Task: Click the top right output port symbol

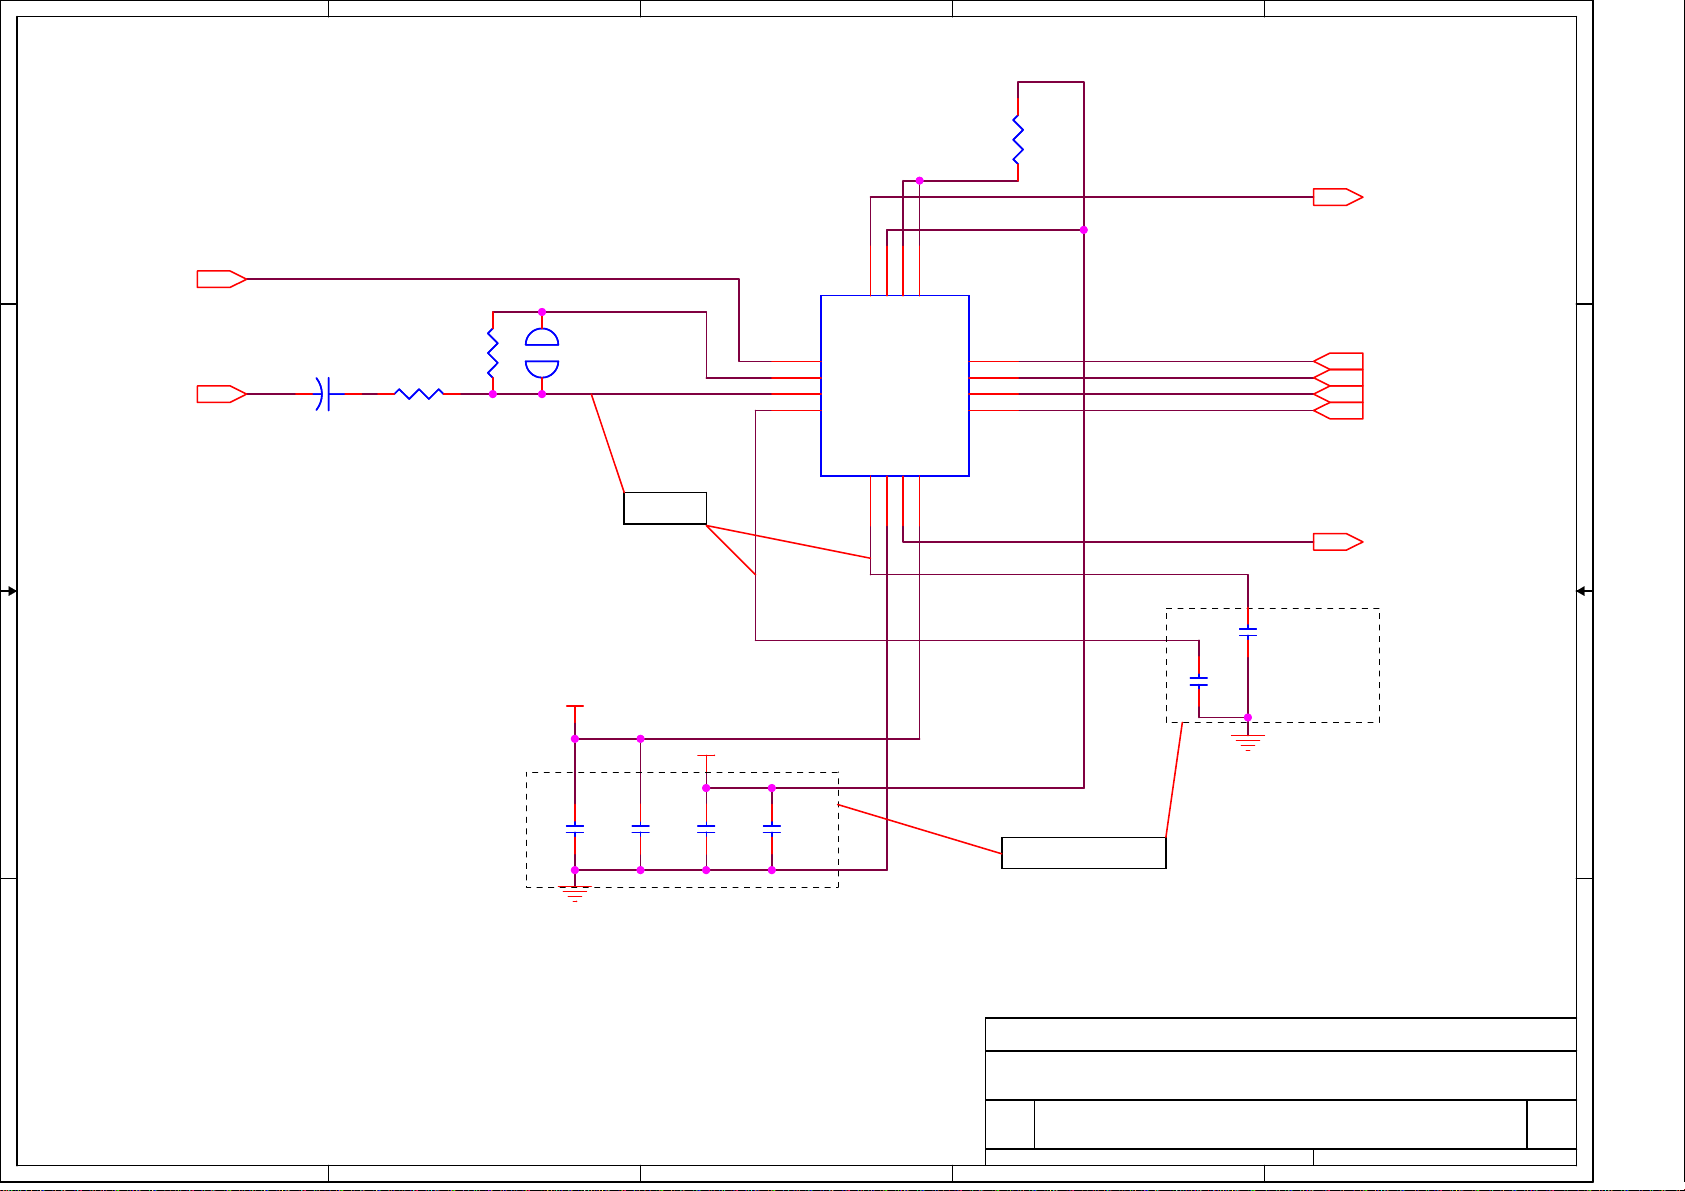Action: [1338, 197]
